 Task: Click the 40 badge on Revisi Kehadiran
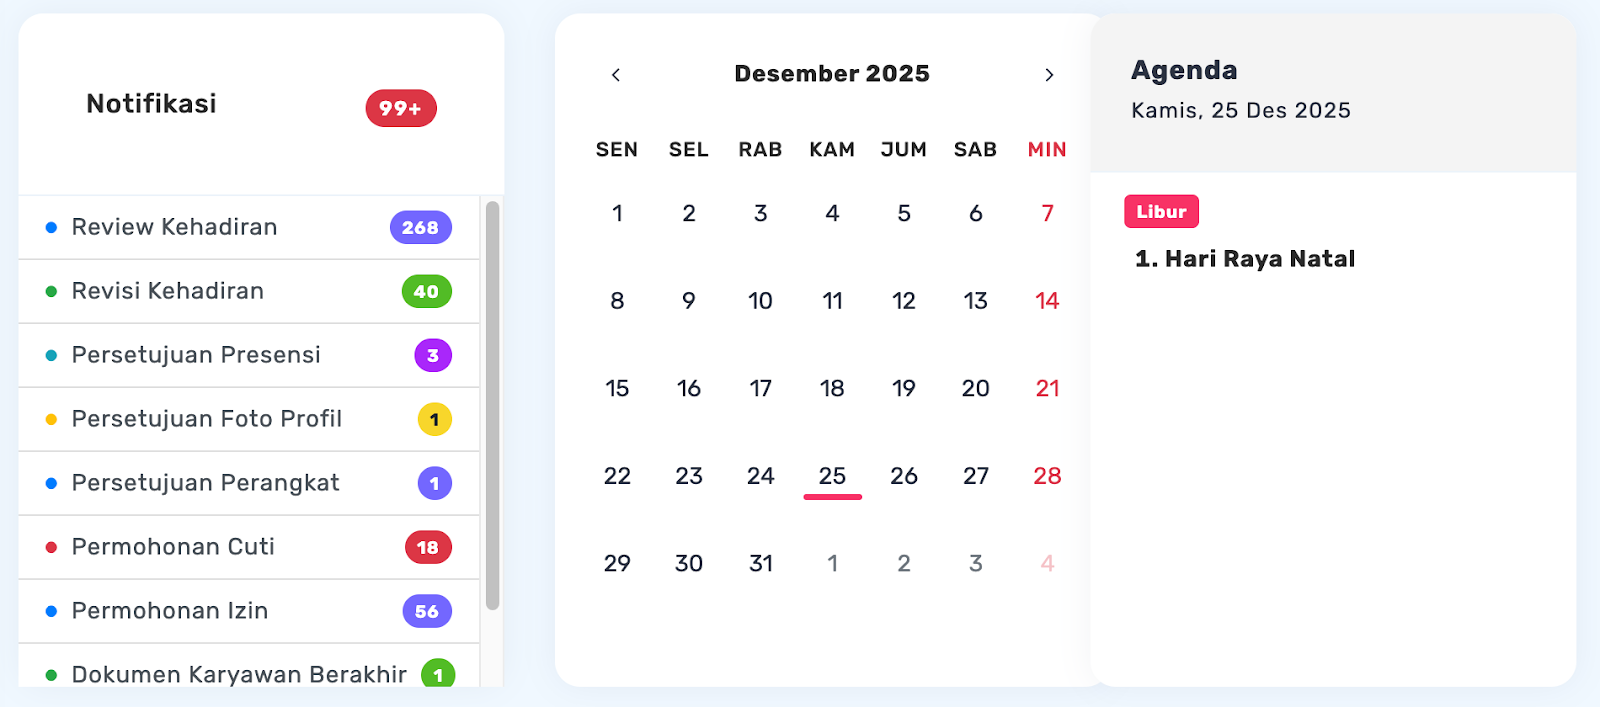coord(426,292)
